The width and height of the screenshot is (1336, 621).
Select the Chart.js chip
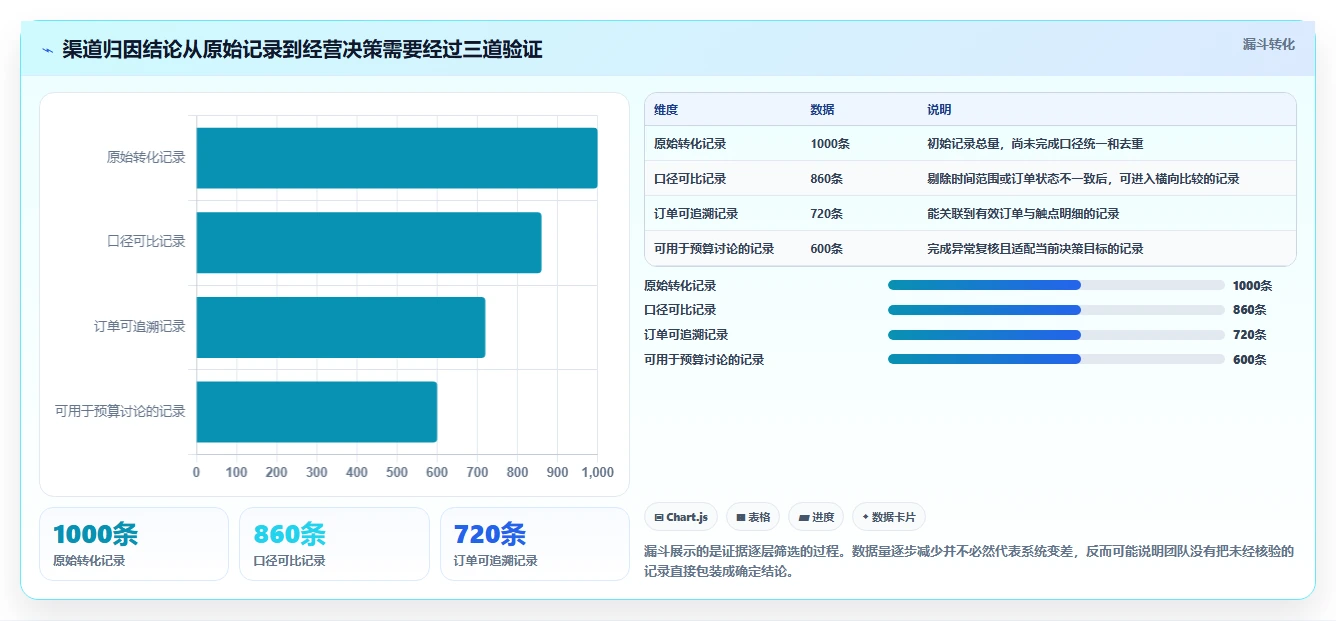pyautogui.click(x=681, y=517)
